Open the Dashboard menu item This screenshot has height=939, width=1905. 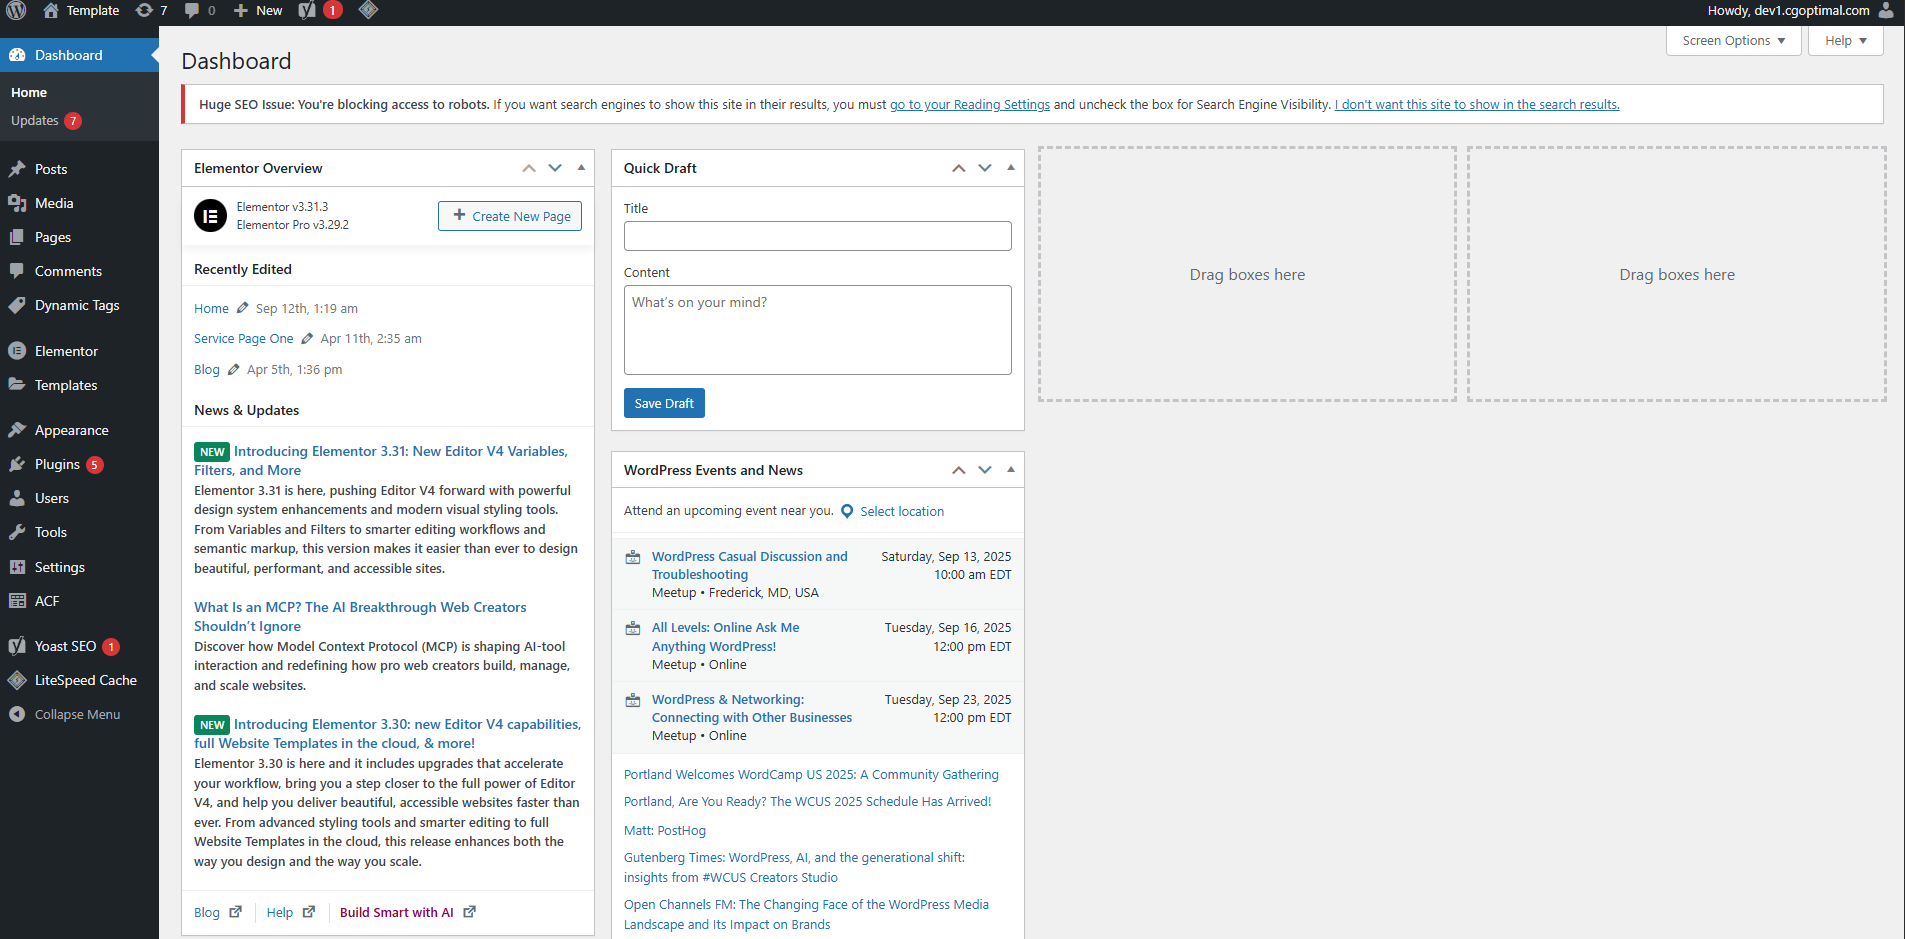point(79,55)
